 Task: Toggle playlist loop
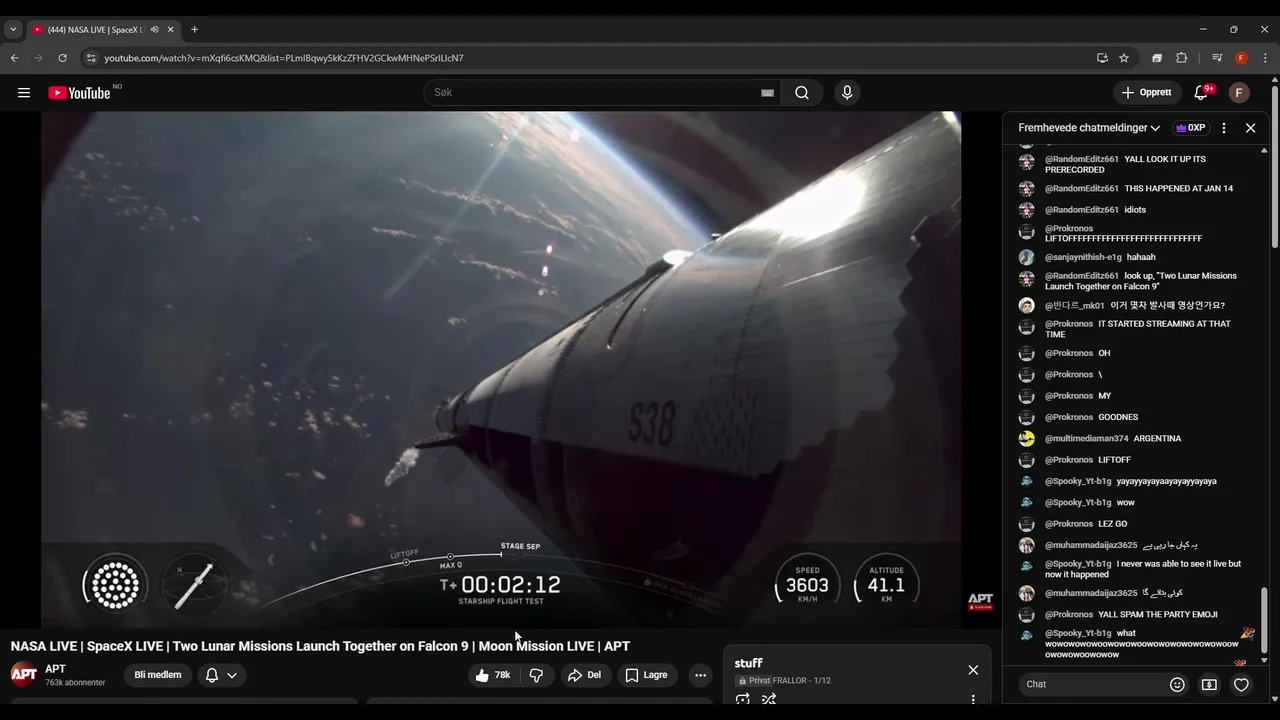pyautogui.click(x=742, y=699)
